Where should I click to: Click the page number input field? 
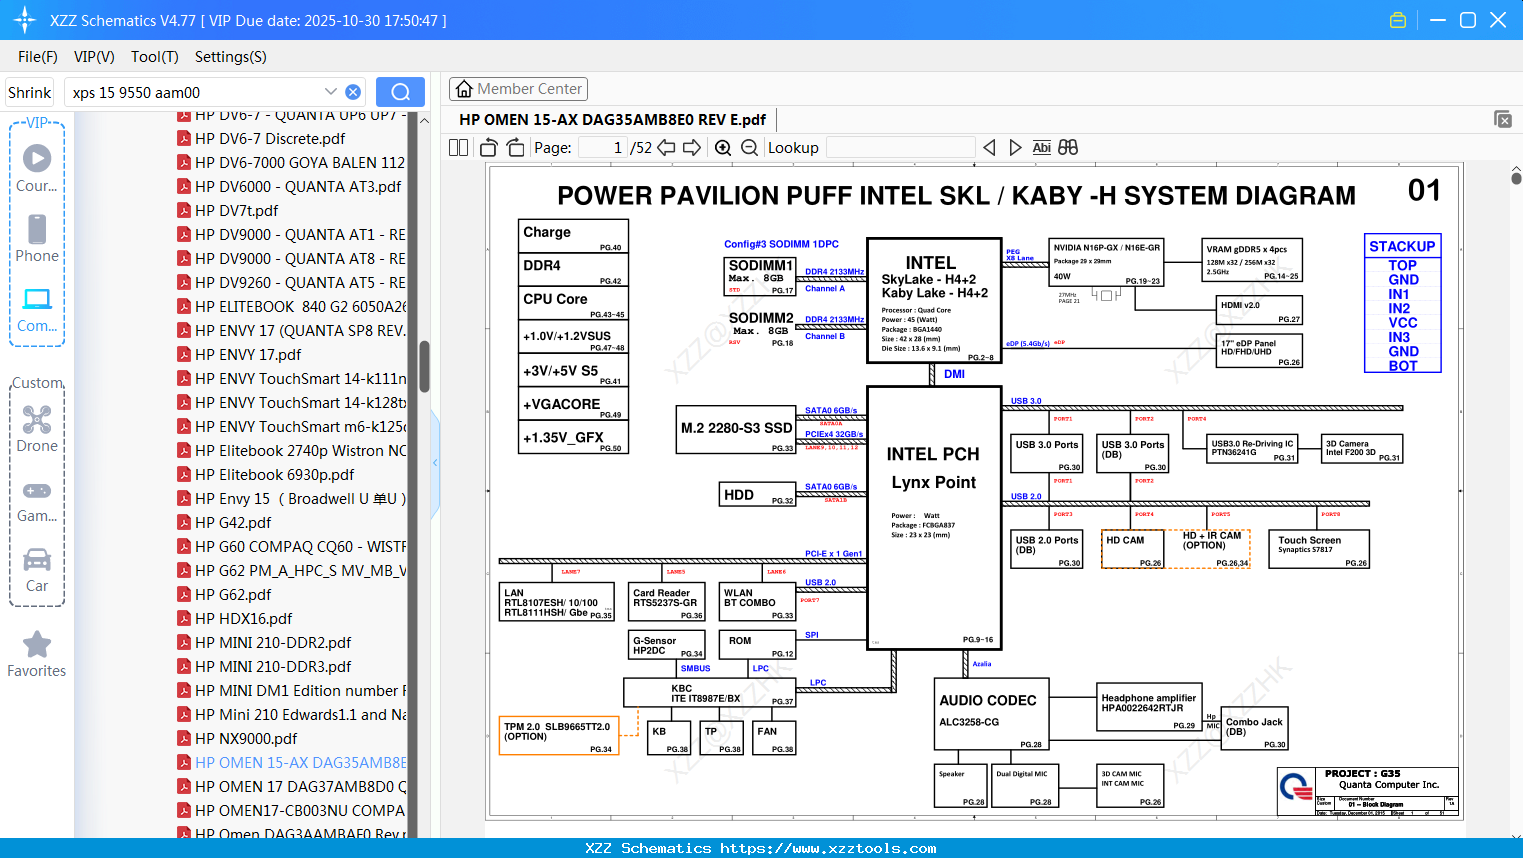(603, 147)
